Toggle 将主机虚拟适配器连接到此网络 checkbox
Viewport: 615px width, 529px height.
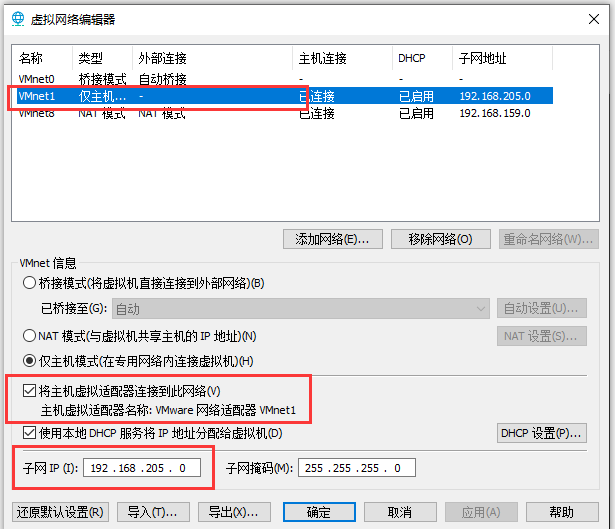pyautogui.click(x=29, y=390)
